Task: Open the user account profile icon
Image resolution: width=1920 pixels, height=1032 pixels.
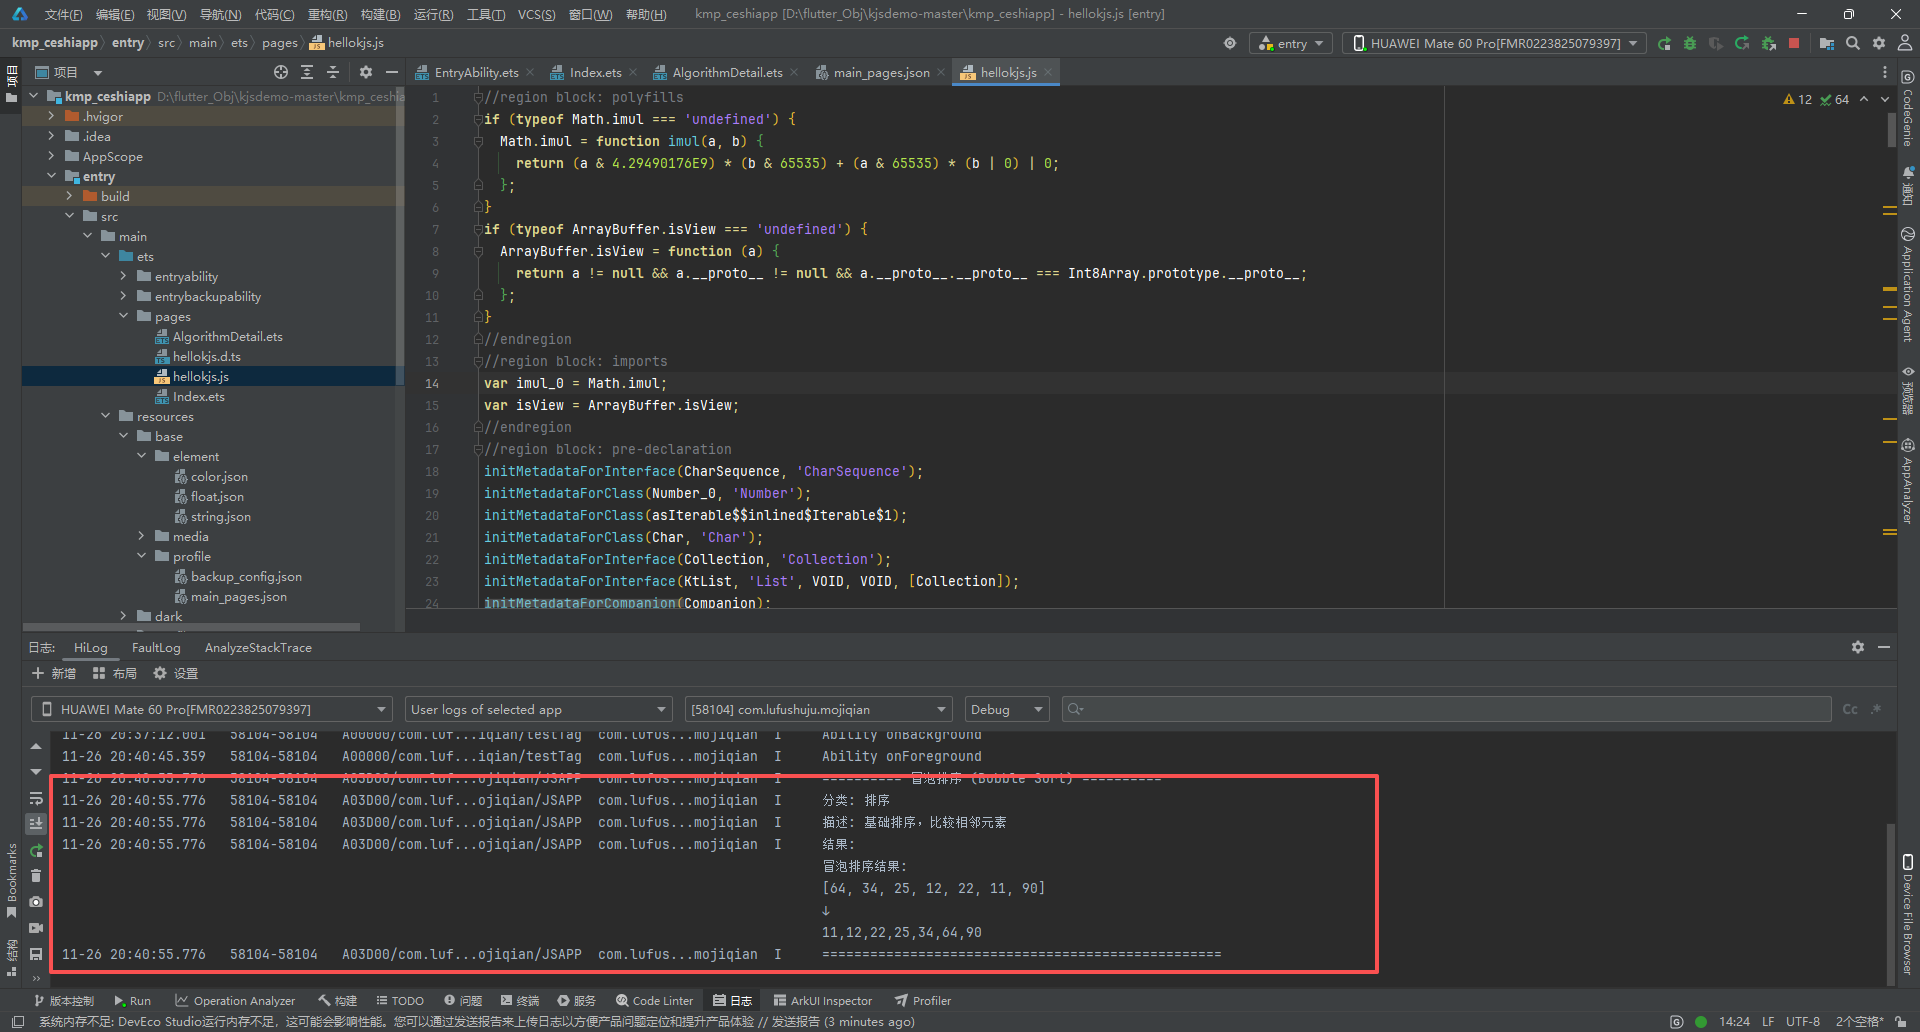Action: click(1905, 43)
